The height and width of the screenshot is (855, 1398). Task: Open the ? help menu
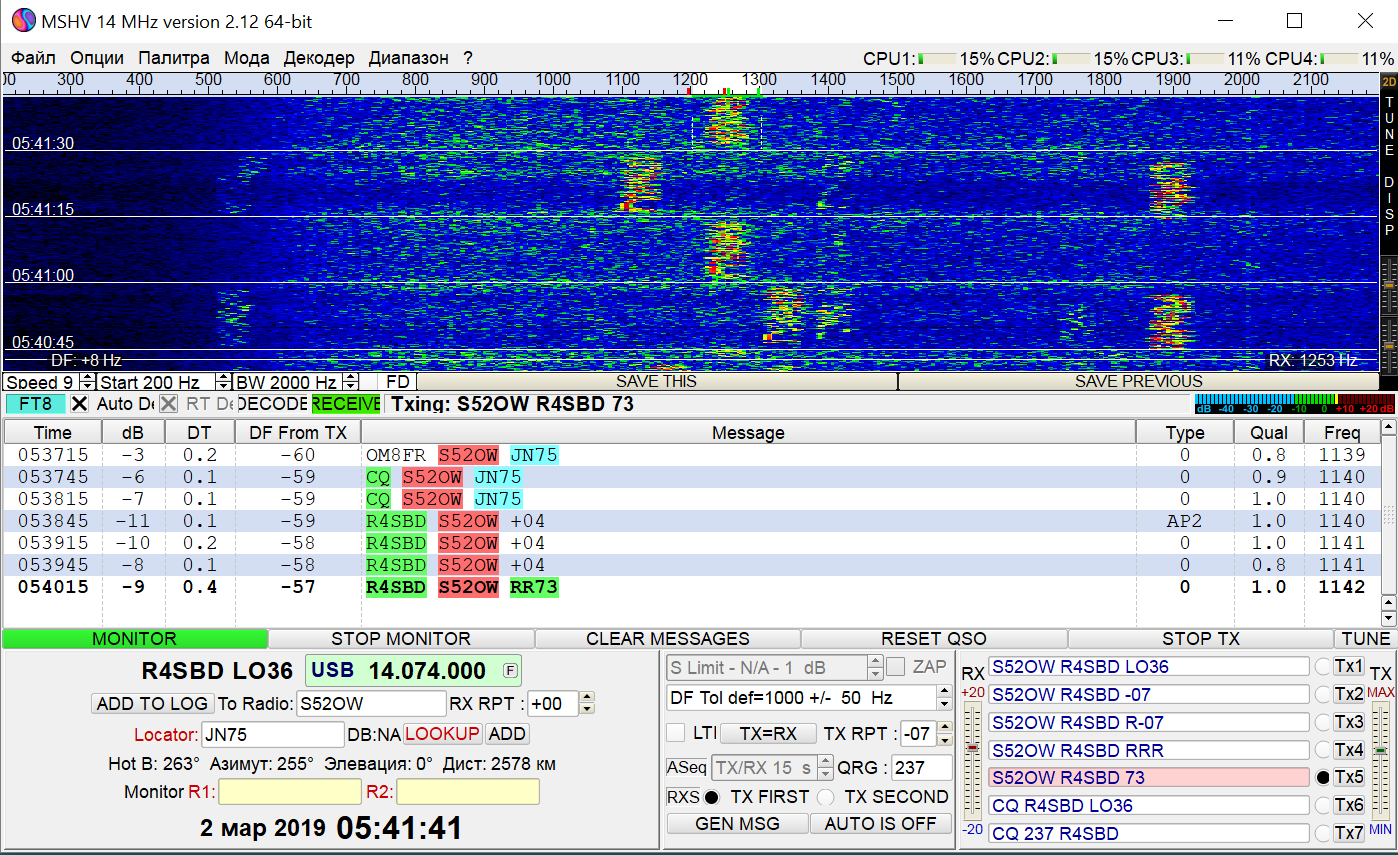pyautogui.click(x=468, y=58)
